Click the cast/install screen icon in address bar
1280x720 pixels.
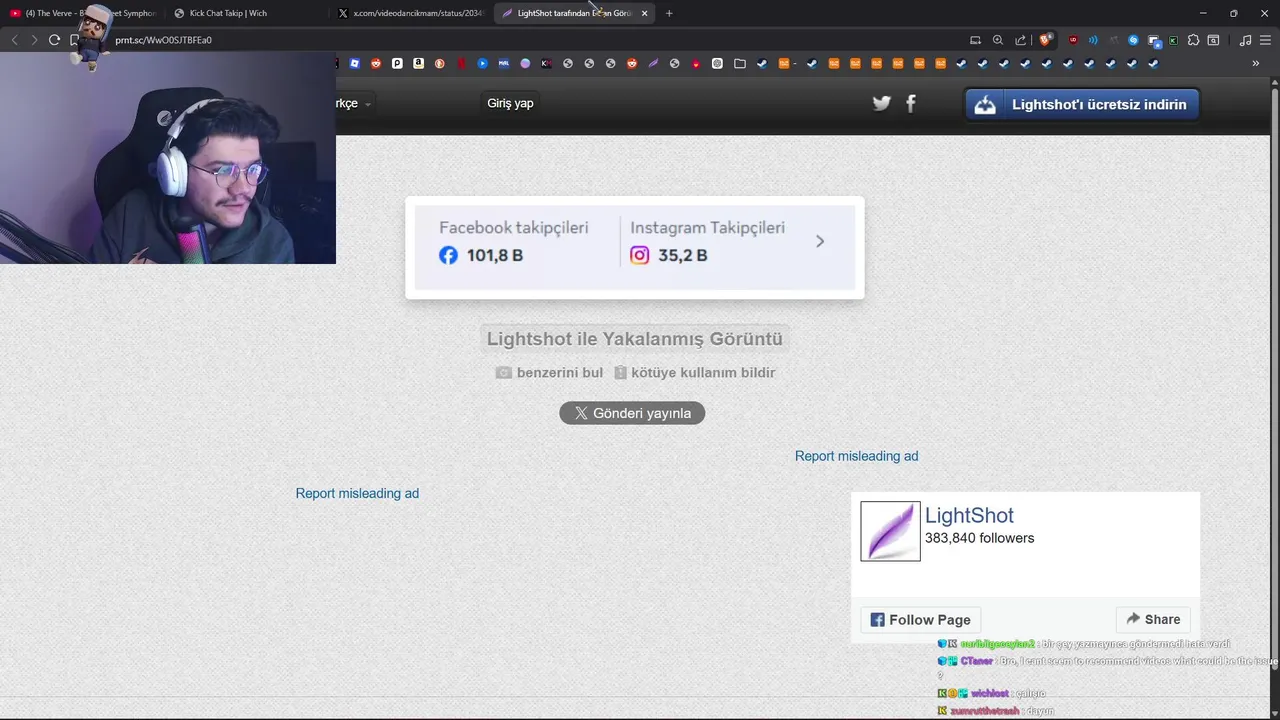[x=975, y=40]
